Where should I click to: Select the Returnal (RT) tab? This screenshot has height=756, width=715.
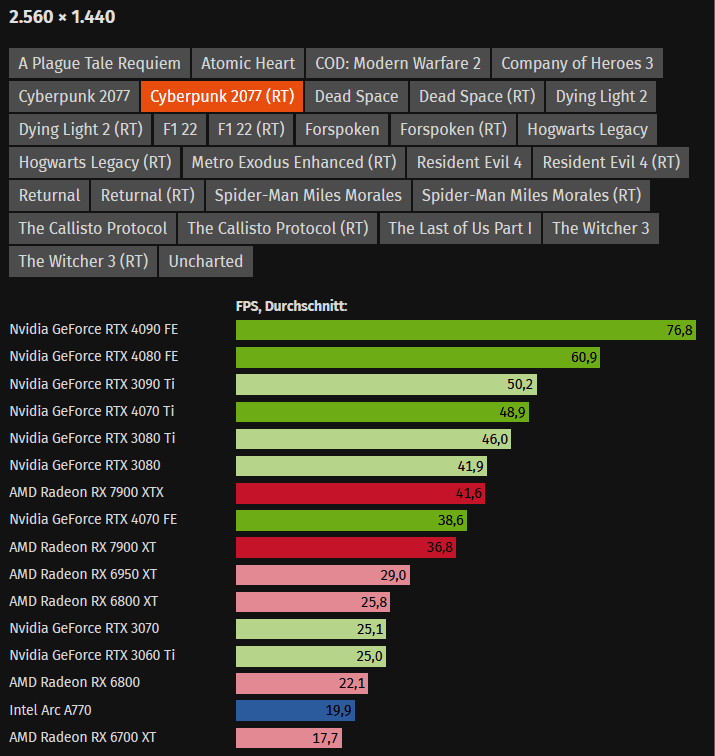[148, 195]
